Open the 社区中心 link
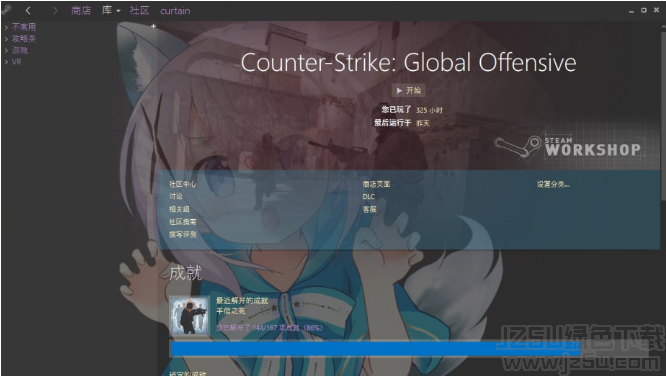Screen dimensions: 666x376 (x=183, y=184)
